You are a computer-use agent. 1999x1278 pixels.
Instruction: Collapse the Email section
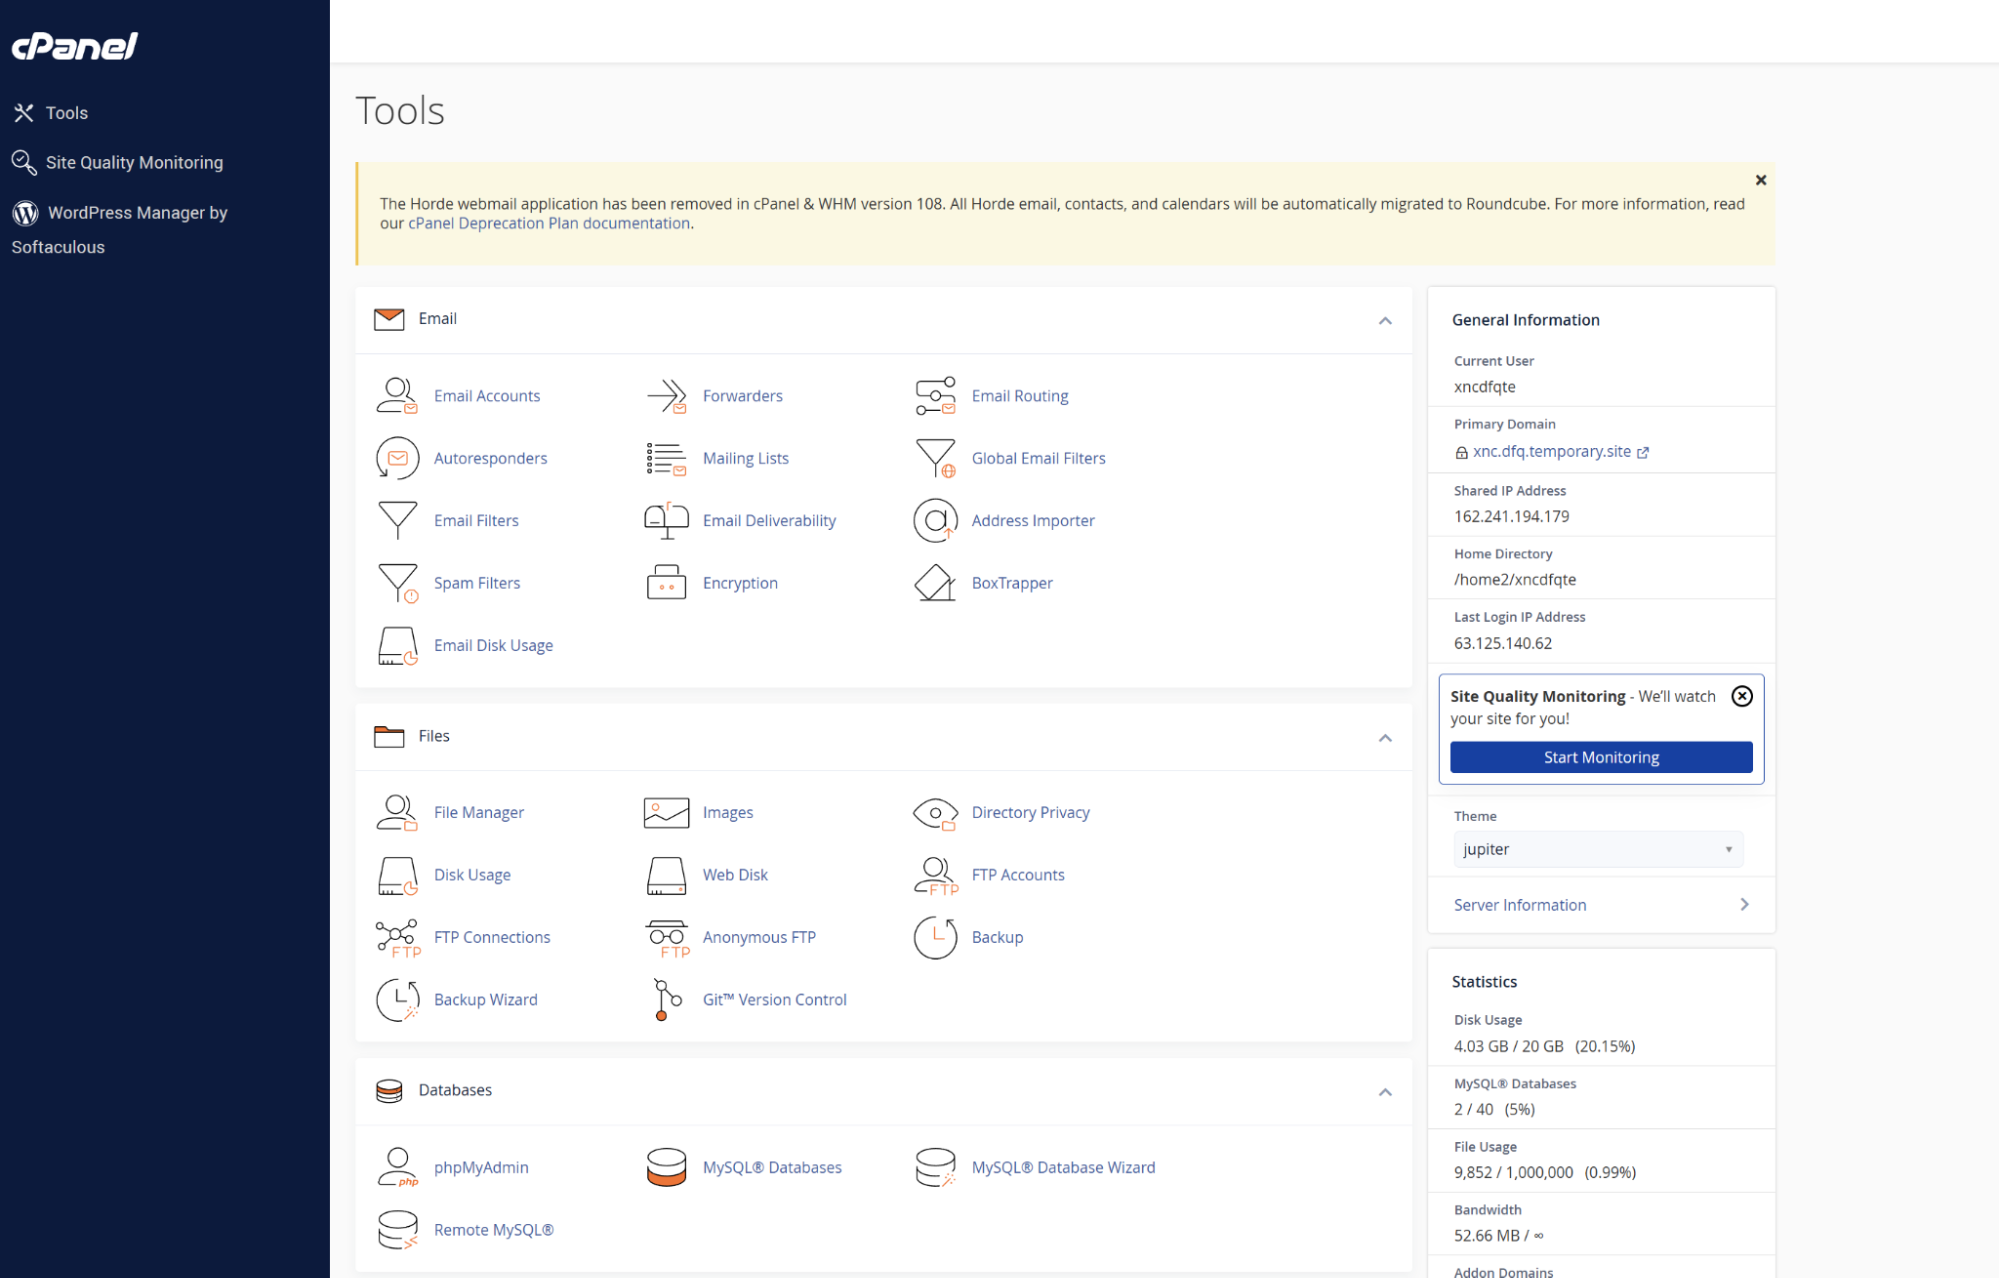click(x=1385, y=321)
